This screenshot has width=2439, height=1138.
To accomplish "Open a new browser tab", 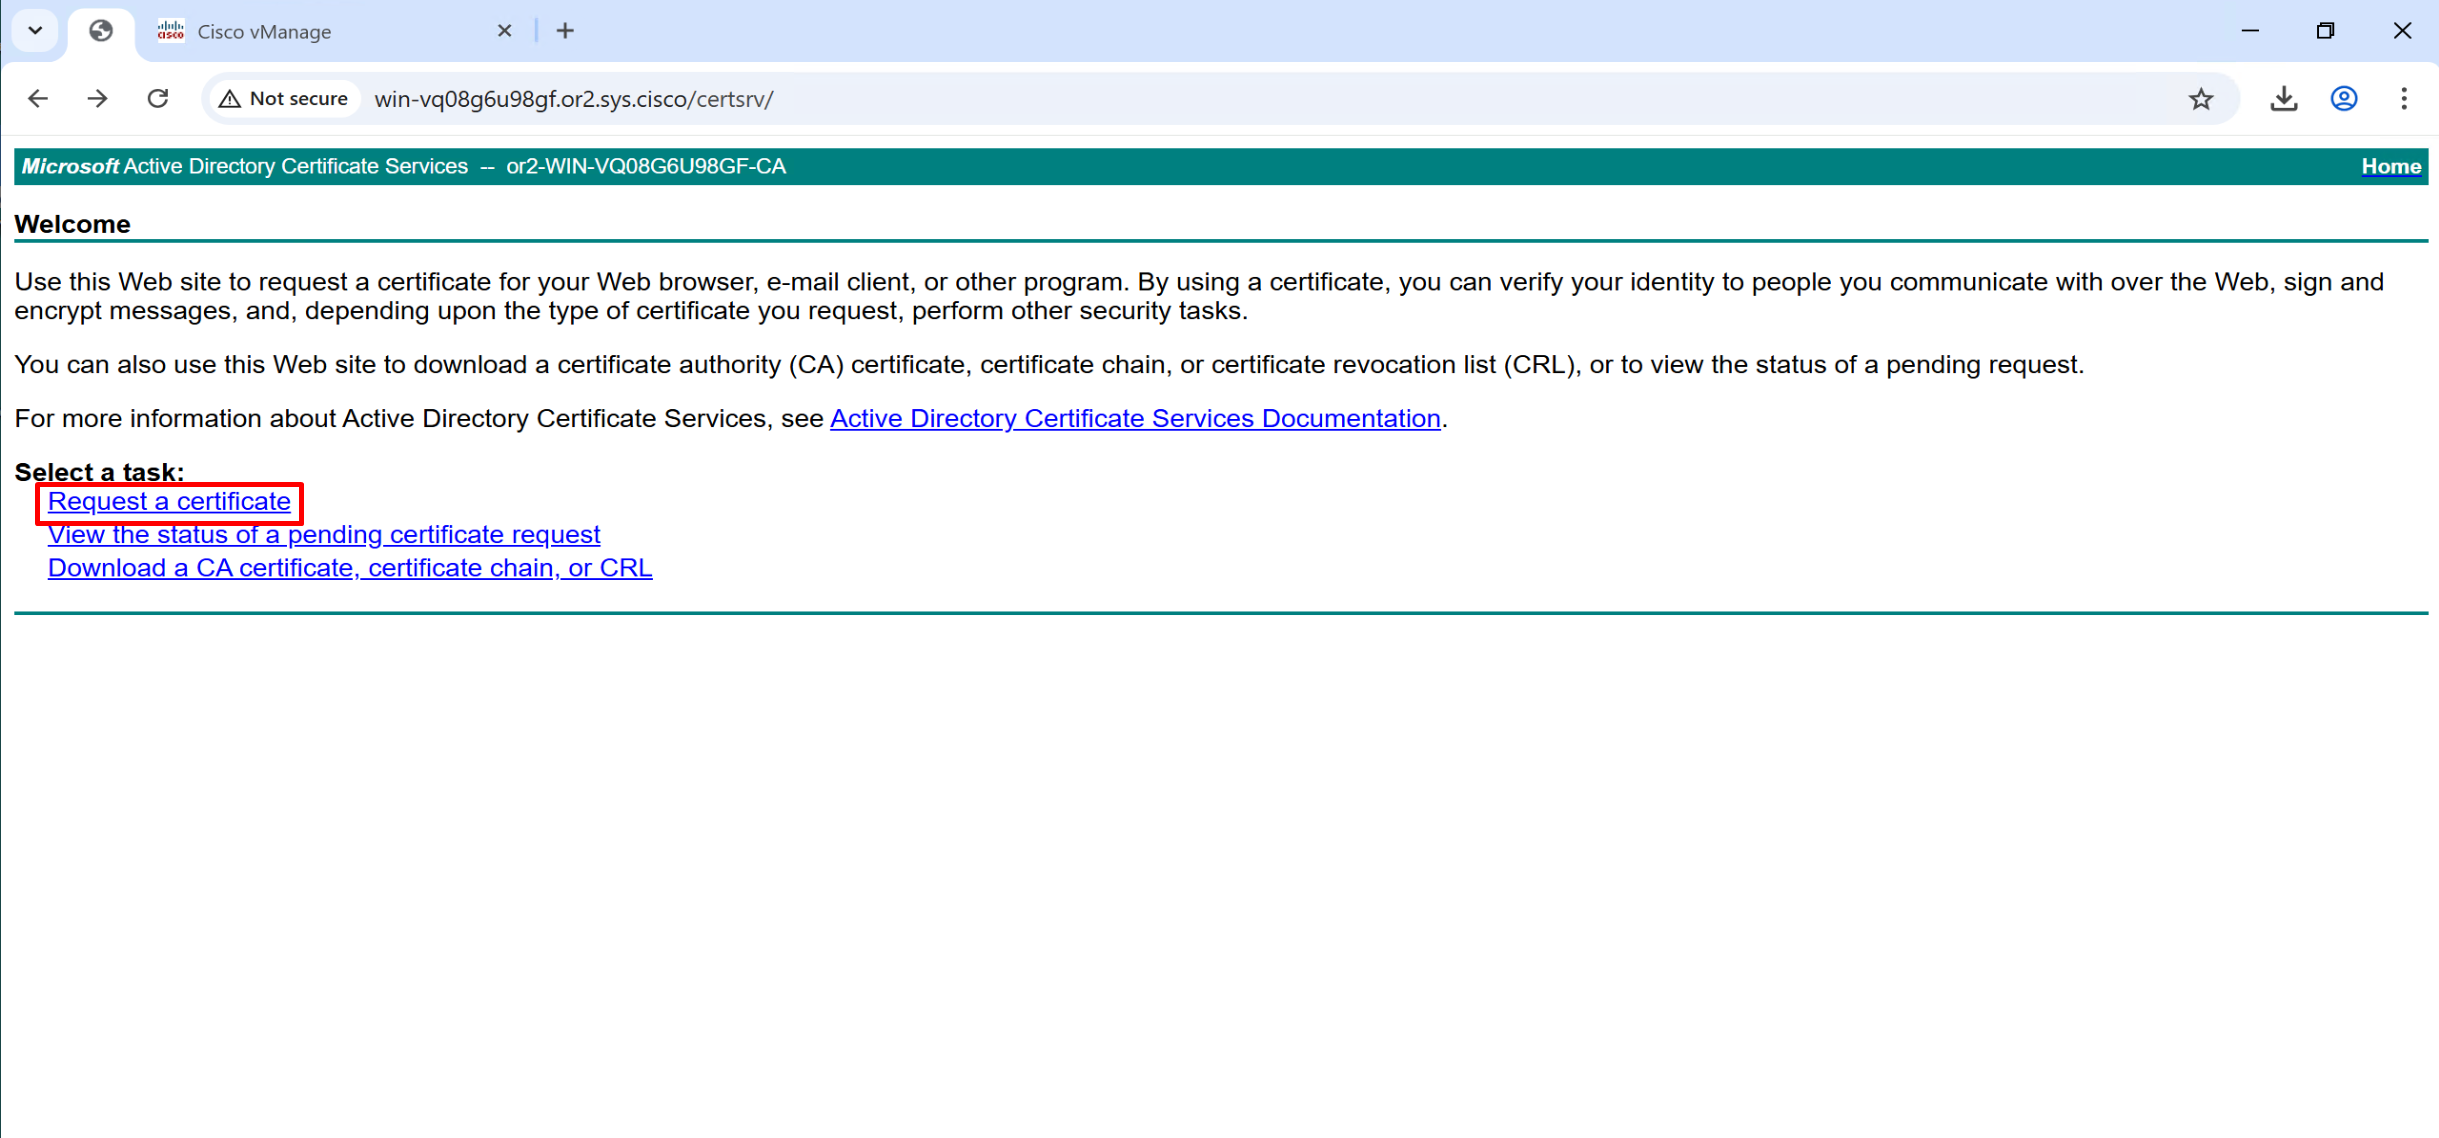I will [x=565, y=31].
